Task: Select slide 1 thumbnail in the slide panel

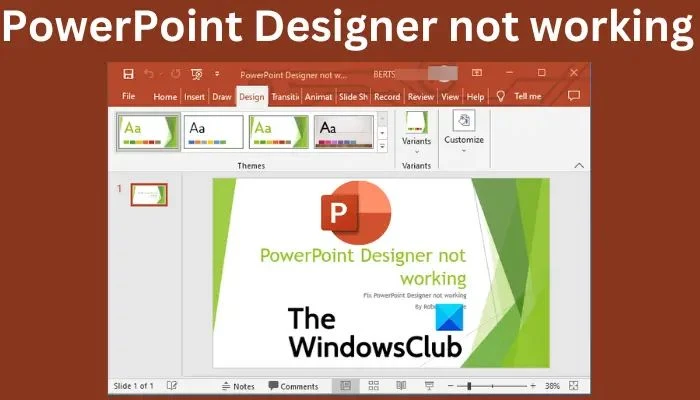Action: [149, 194]
